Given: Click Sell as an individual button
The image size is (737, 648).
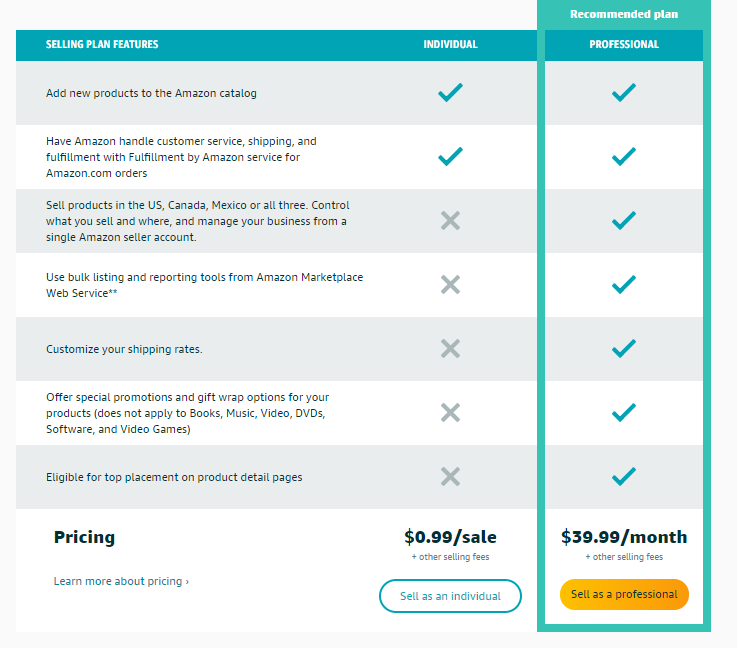Looking at the screenshot, I should pyautogui.click(x=450, y=596).
